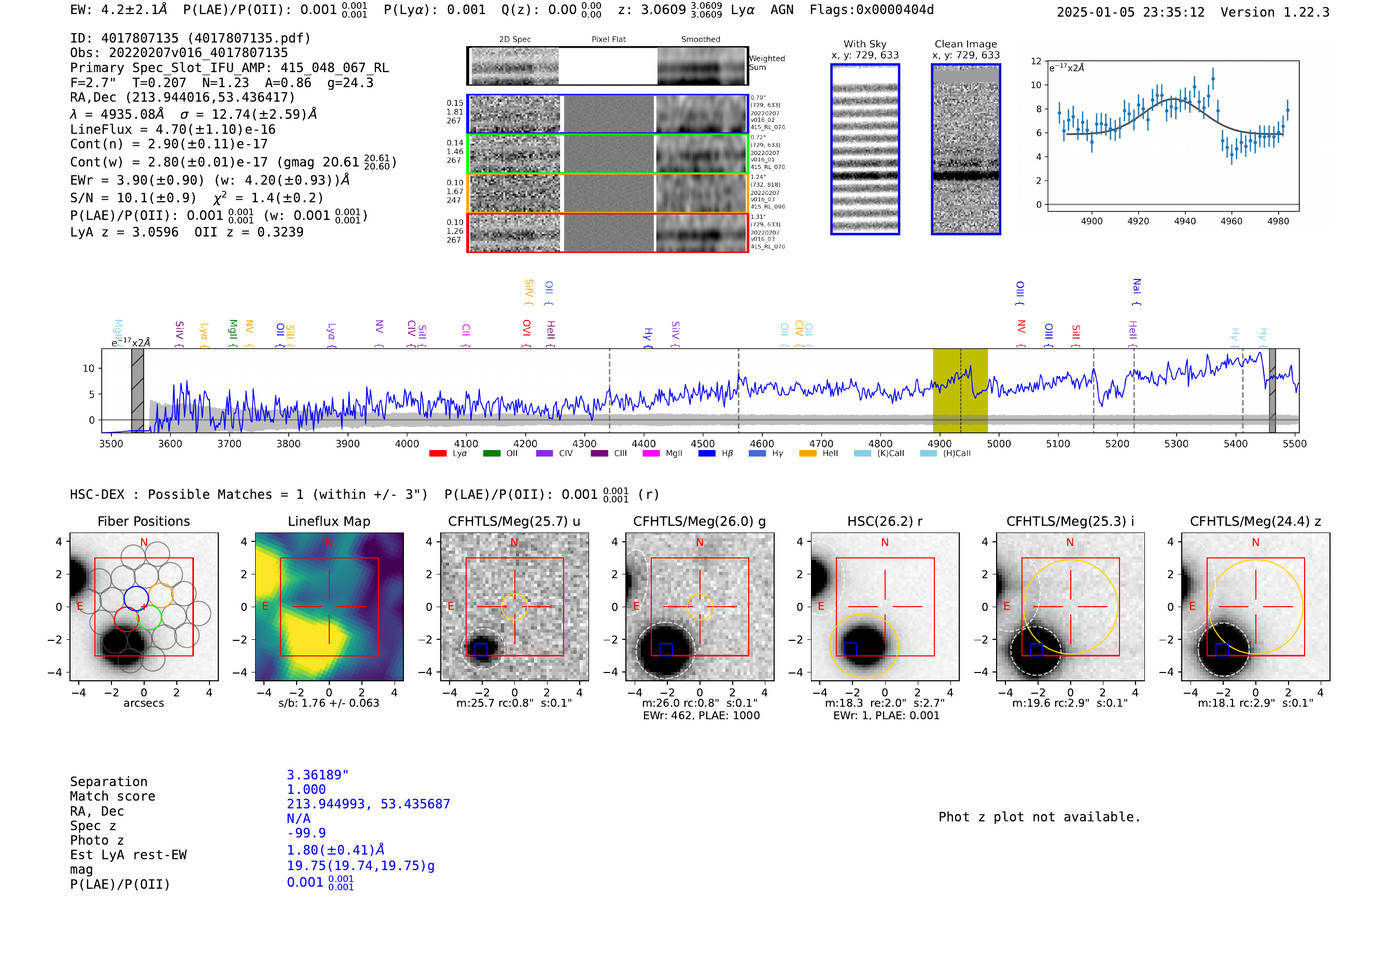Click the EW: 4.2±2.1Å header value
This screenshot has width=1400, height=953.
coord(118,10)
